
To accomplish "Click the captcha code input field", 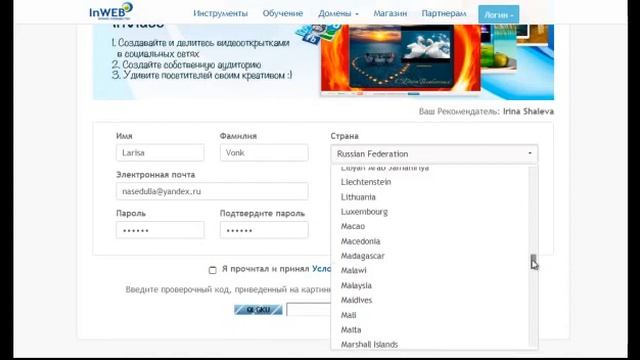I will click(x=309, y=310).
